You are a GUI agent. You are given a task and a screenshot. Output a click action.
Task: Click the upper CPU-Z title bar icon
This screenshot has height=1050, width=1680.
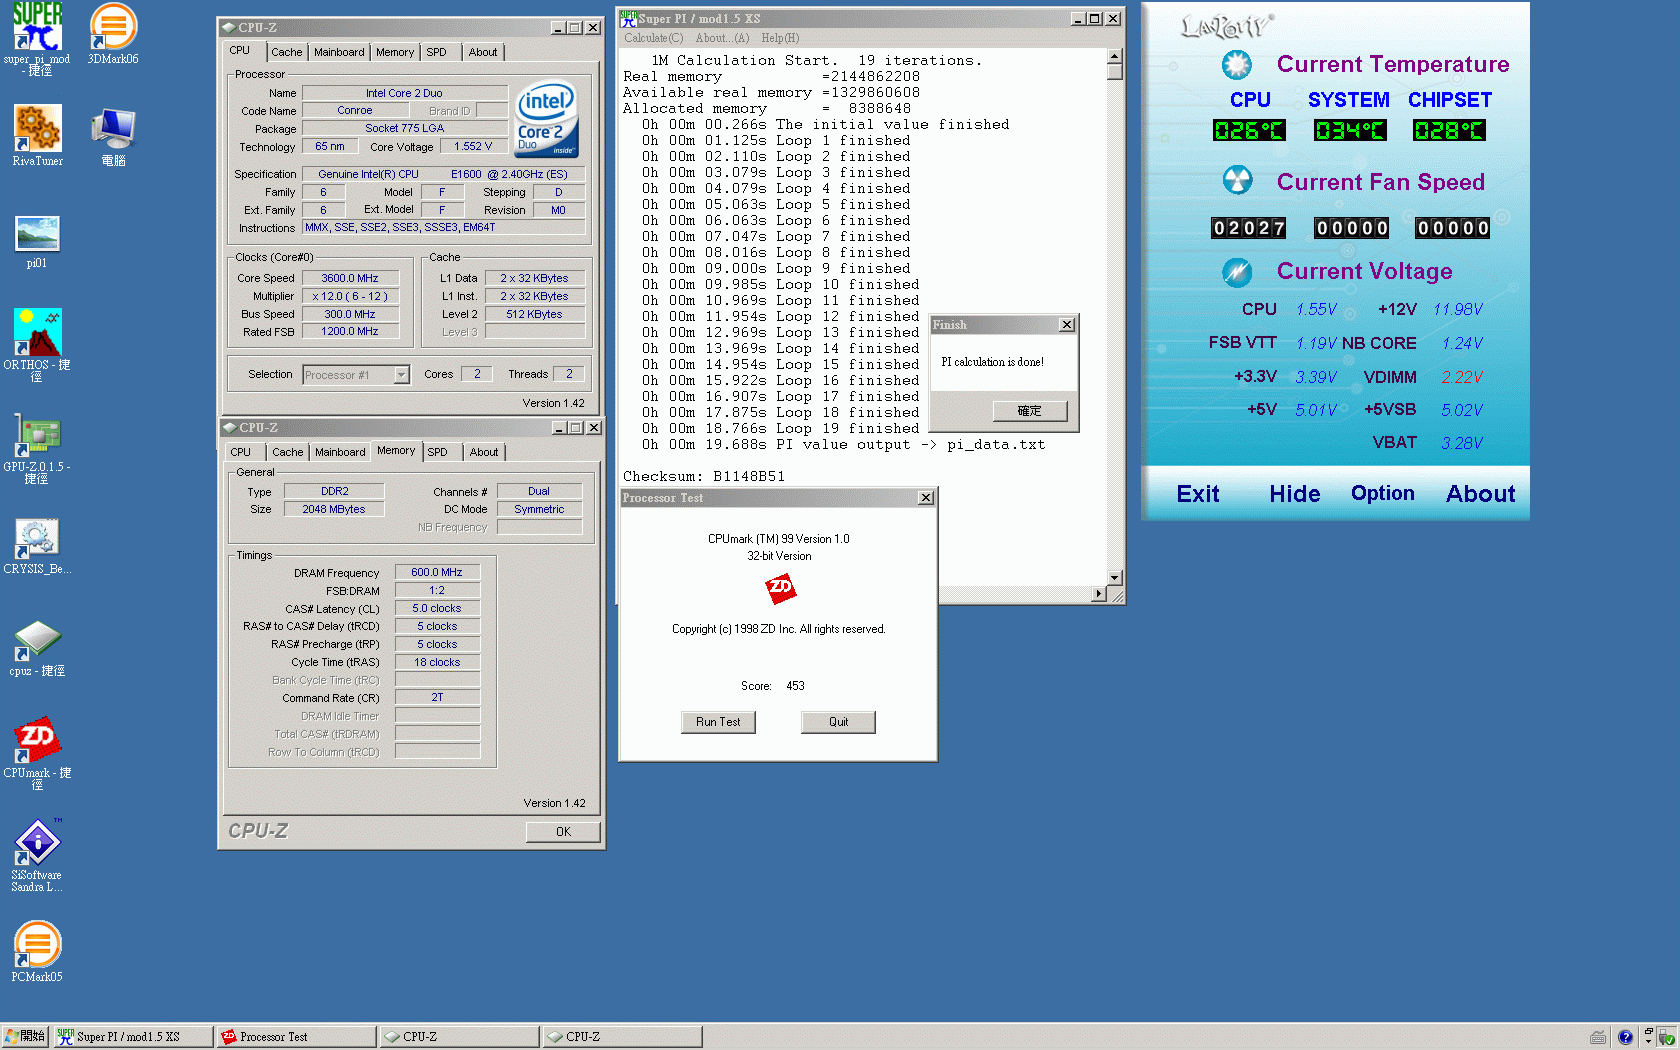228,28
